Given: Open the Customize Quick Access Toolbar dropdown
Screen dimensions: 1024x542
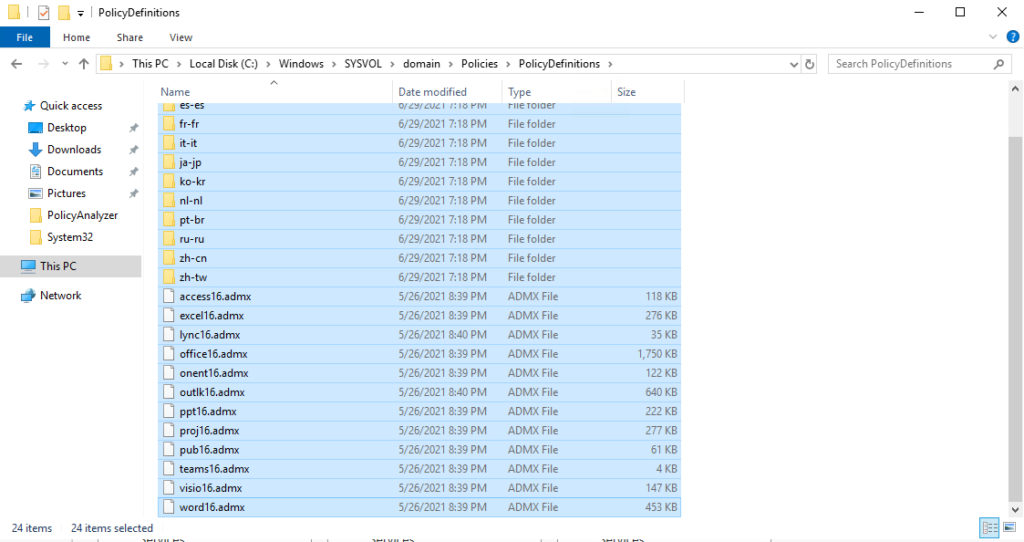Looking at the screenshot, I should click(x=80, y=13).
